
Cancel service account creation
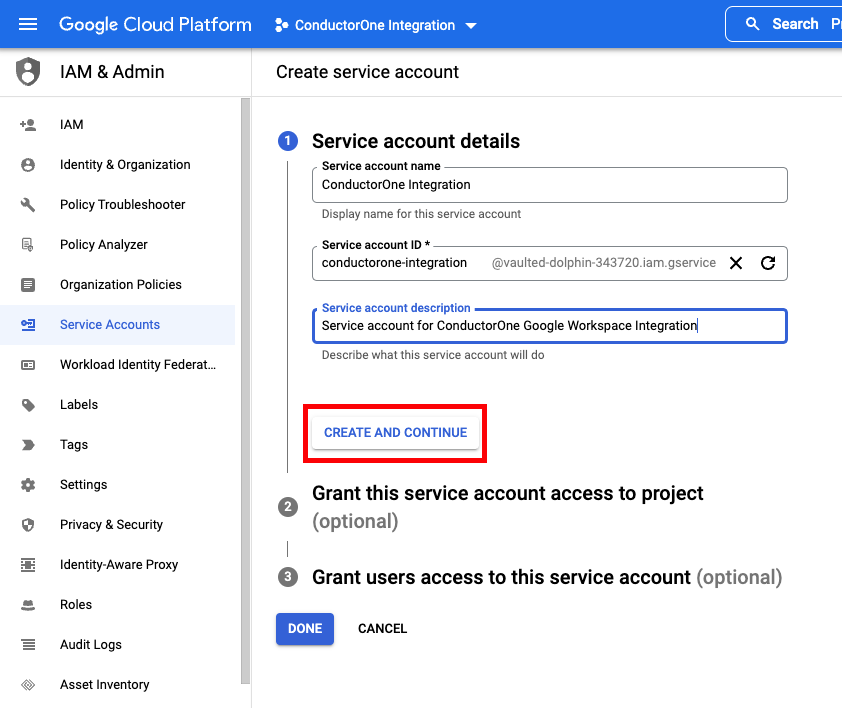click(382, 628)
